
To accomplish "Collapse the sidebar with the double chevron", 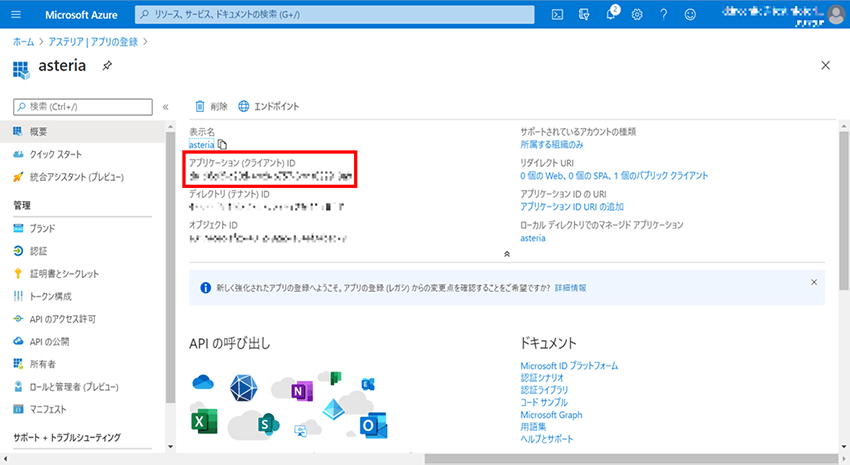I will pos(165,107).
